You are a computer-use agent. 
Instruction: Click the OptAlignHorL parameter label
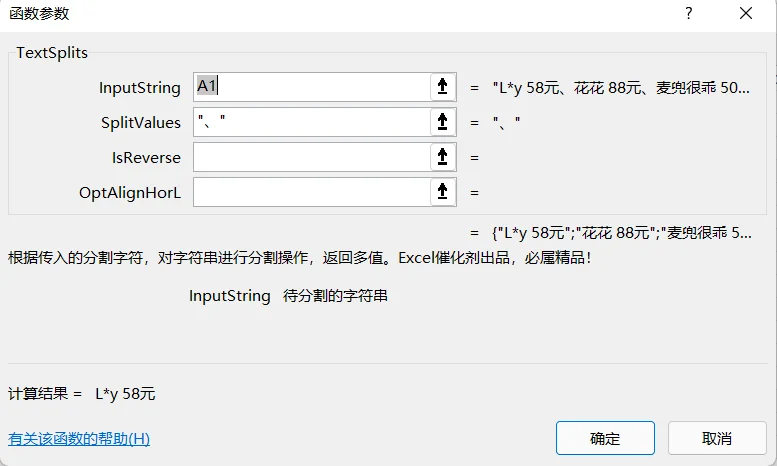130,192
